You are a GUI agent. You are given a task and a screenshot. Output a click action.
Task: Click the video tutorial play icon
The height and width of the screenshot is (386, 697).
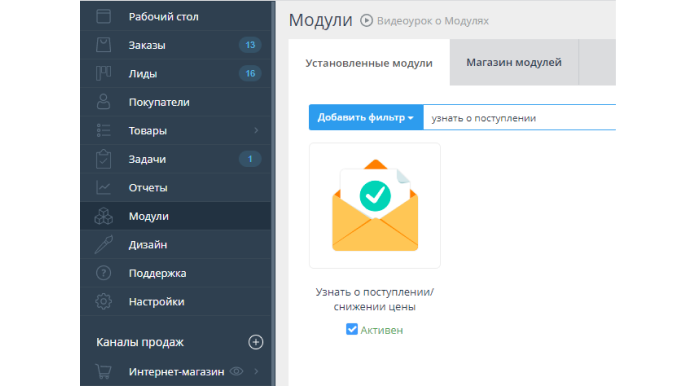point(366,20)
